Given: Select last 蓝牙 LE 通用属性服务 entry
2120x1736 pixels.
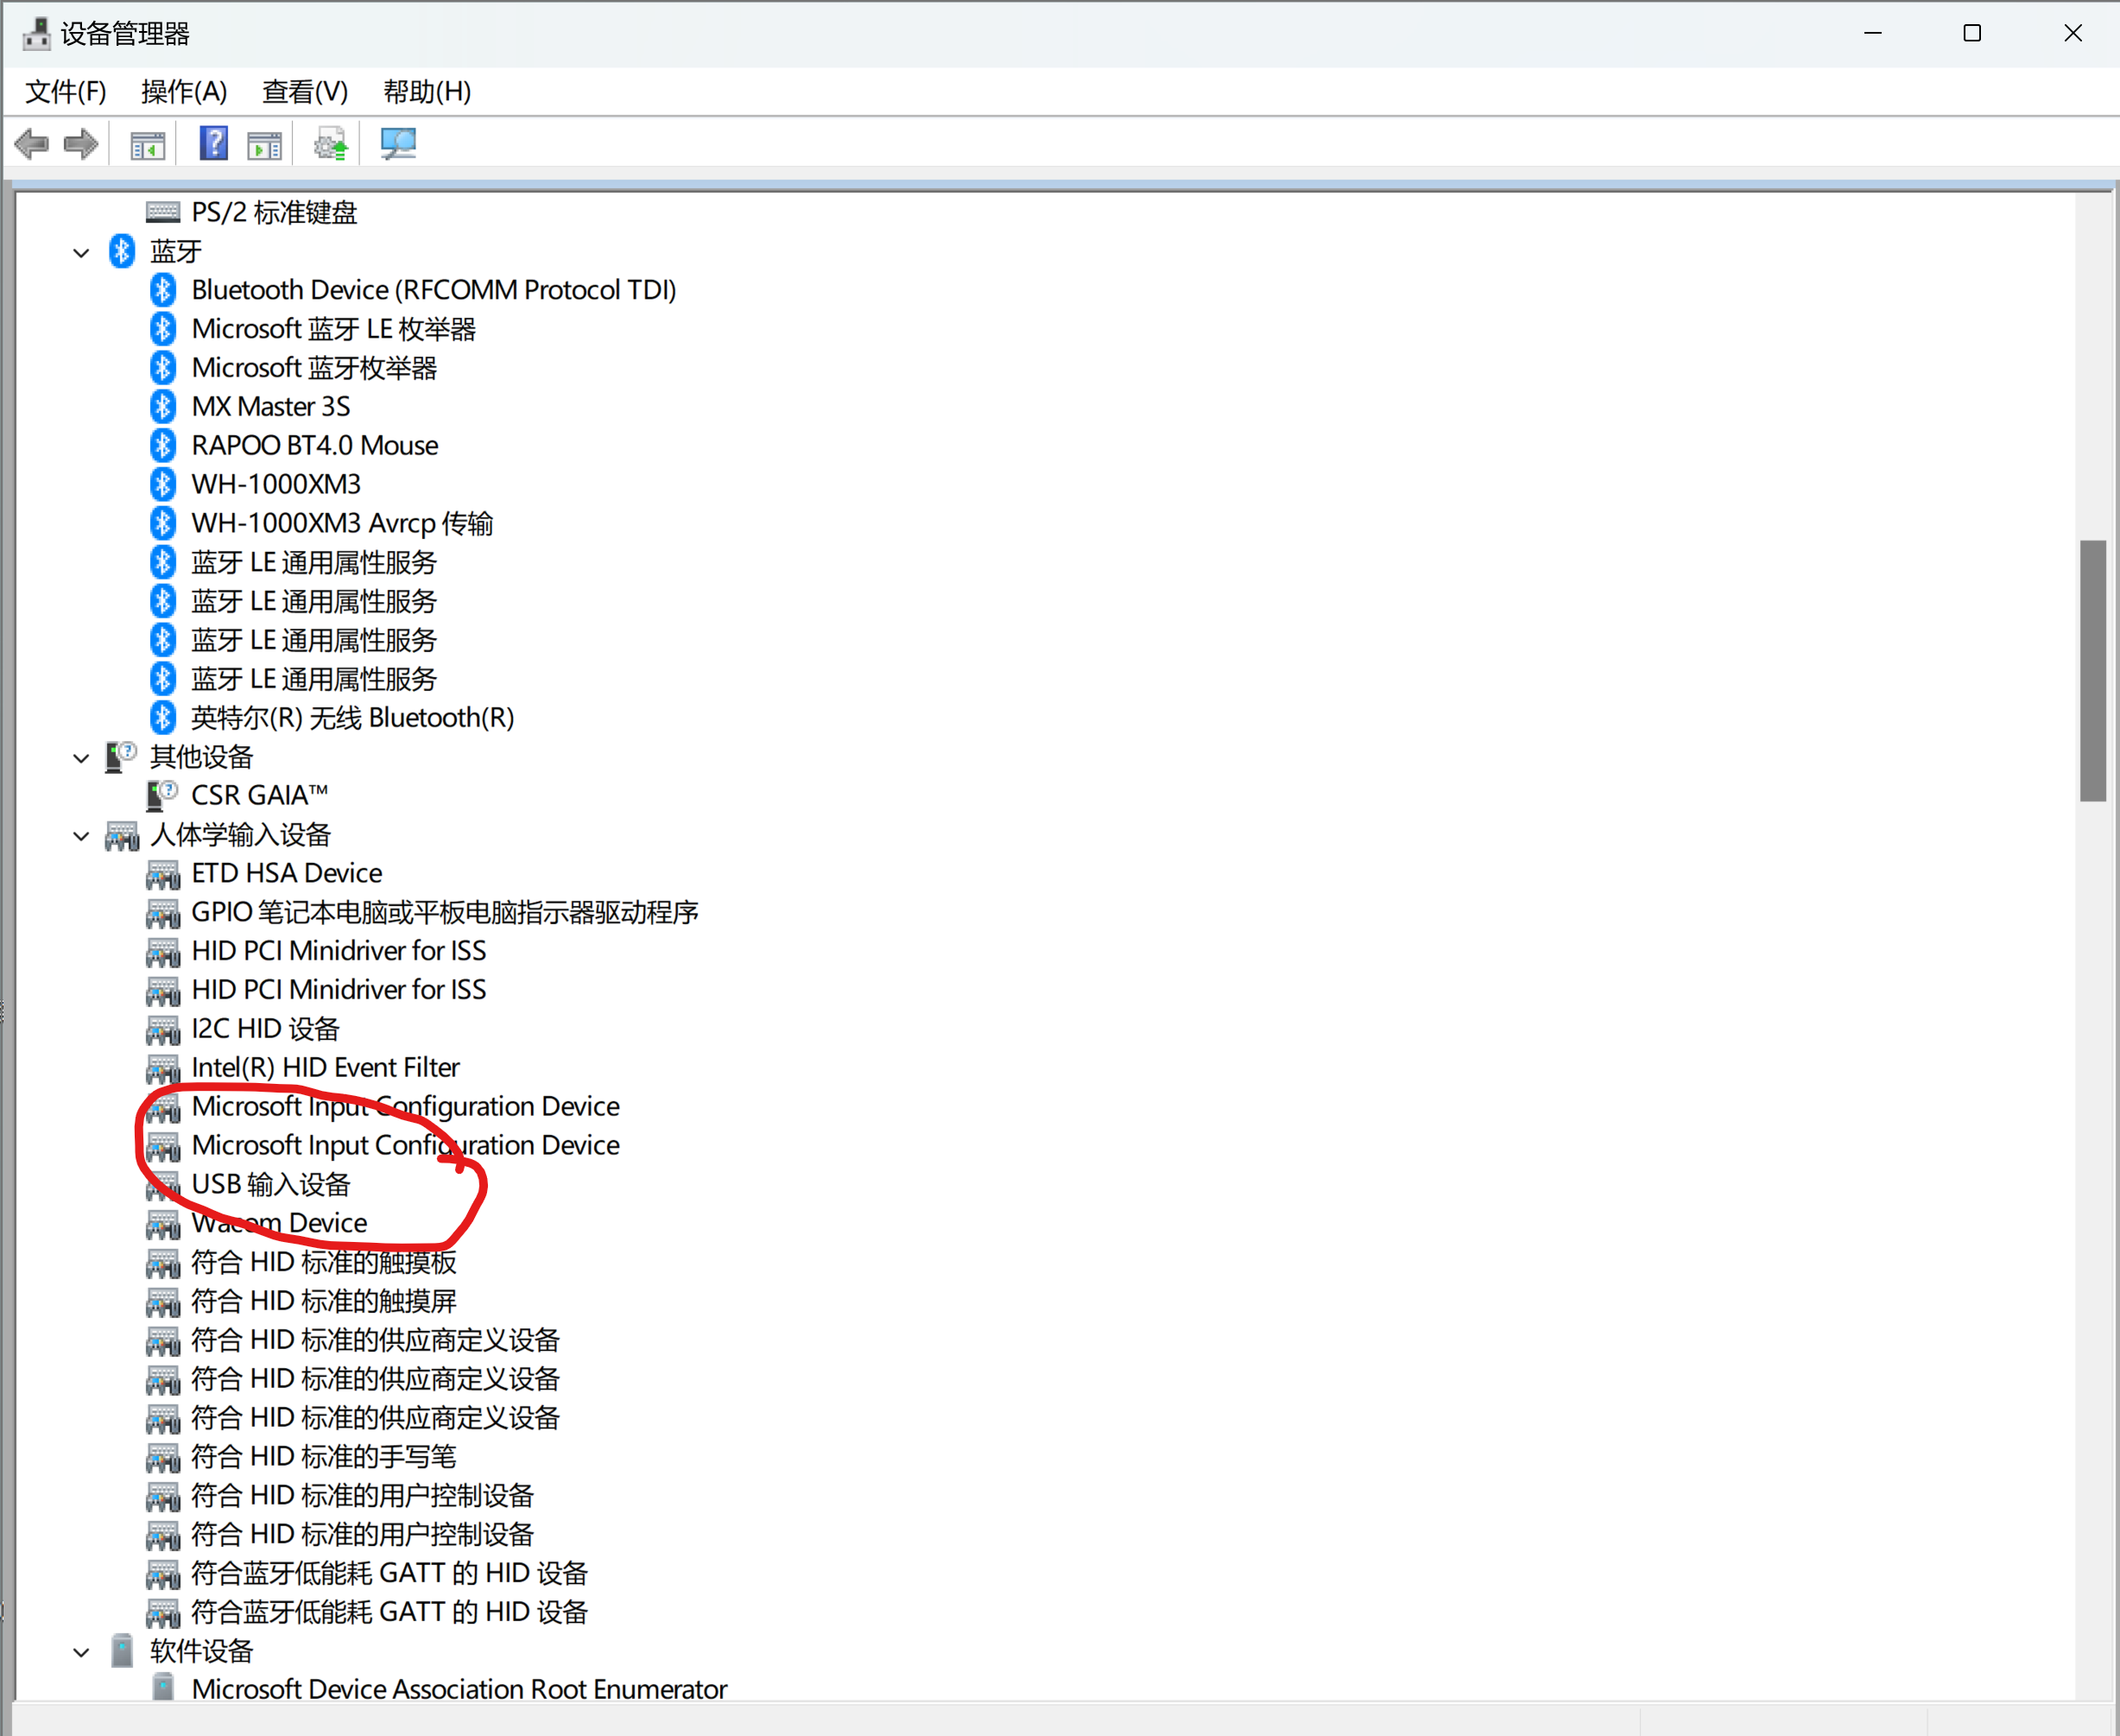Looking at the screenshot, I should click(x=314, y=679).
